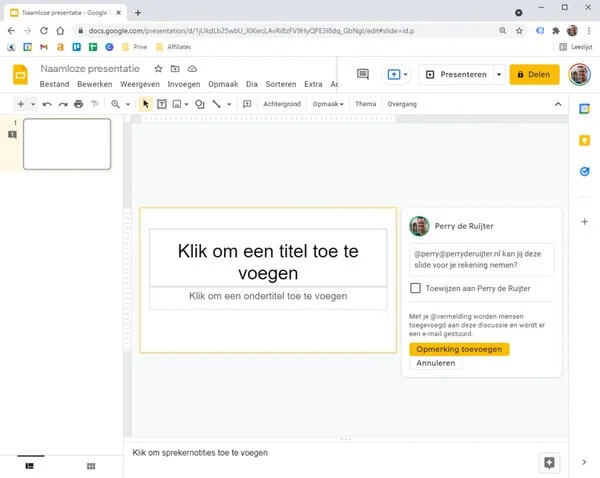
Task: Select the text box tool
Action: (x=162, y=104)
